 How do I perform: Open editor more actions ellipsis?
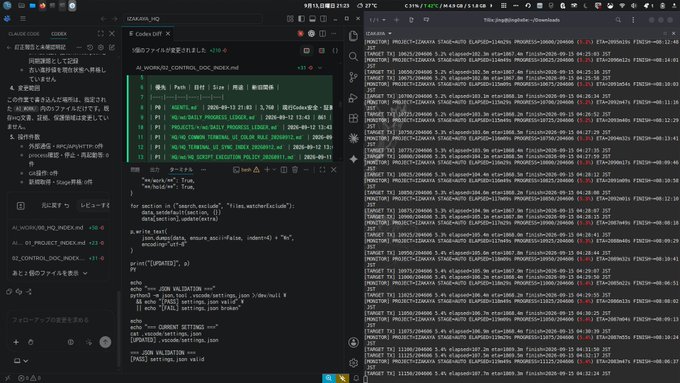point(333,33)
